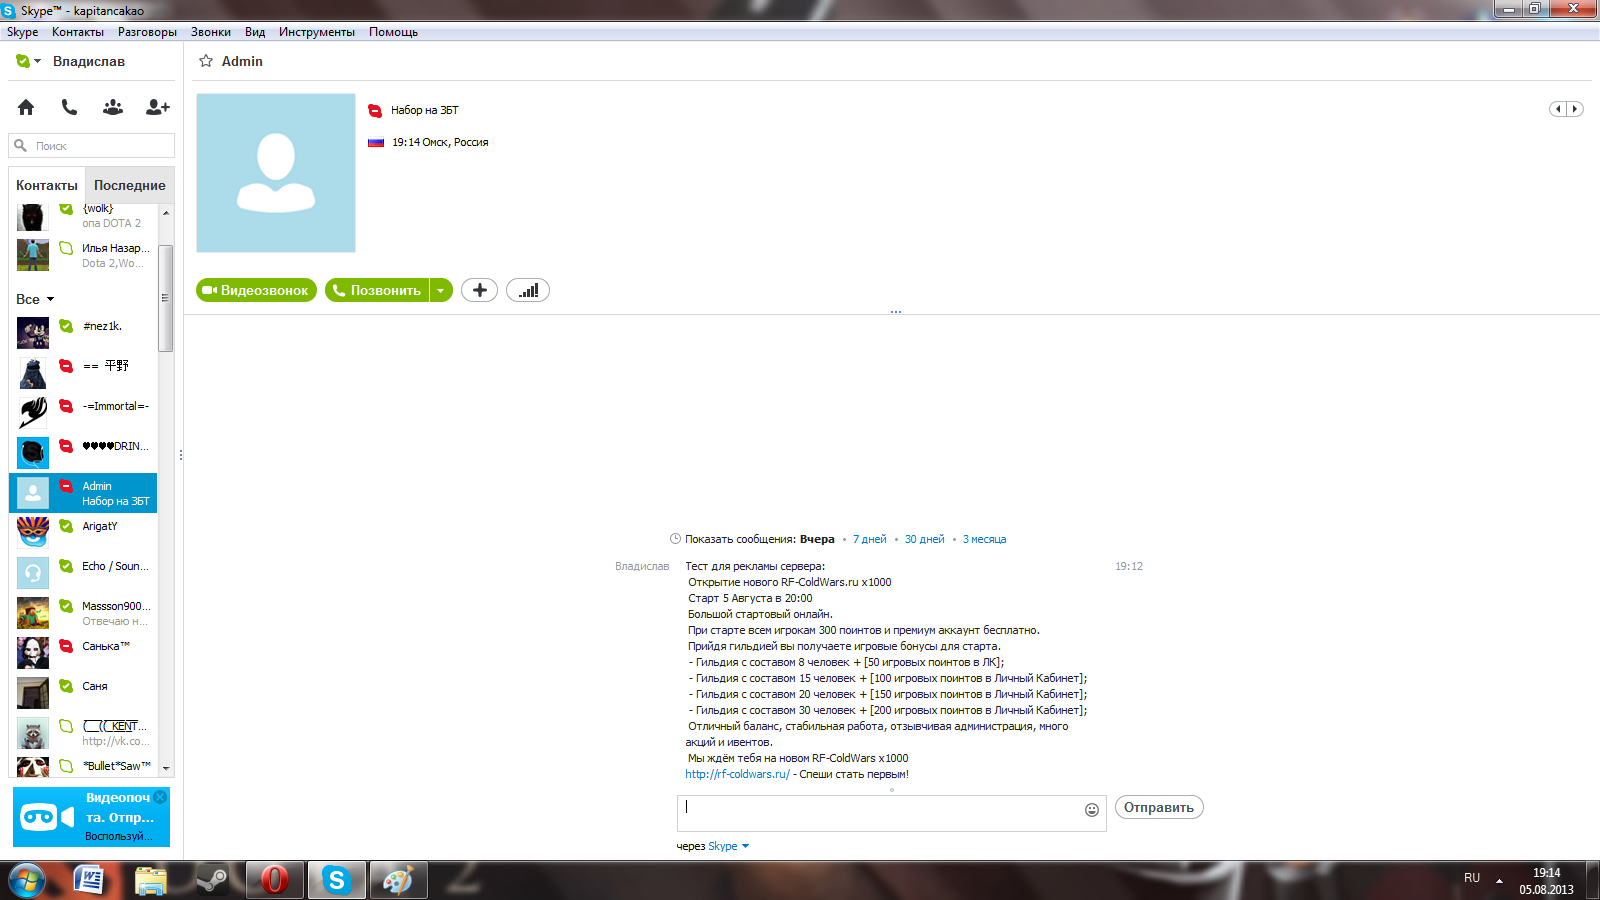
Task: Click the Поиск contact search field
Action: (92, 146)
